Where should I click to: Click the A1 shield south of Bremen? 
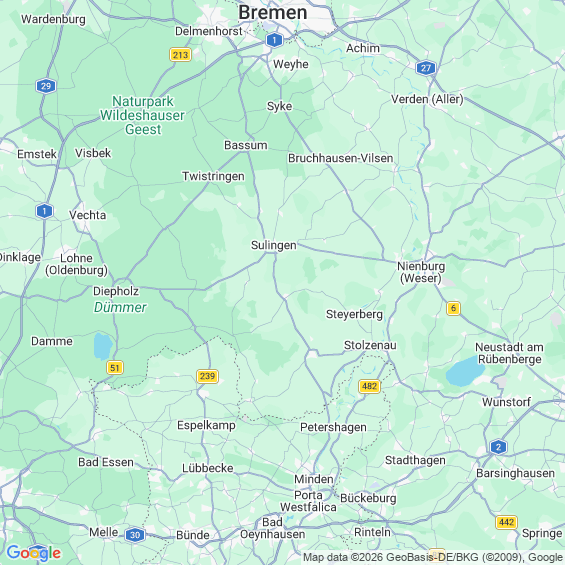[x=275, y=40]
